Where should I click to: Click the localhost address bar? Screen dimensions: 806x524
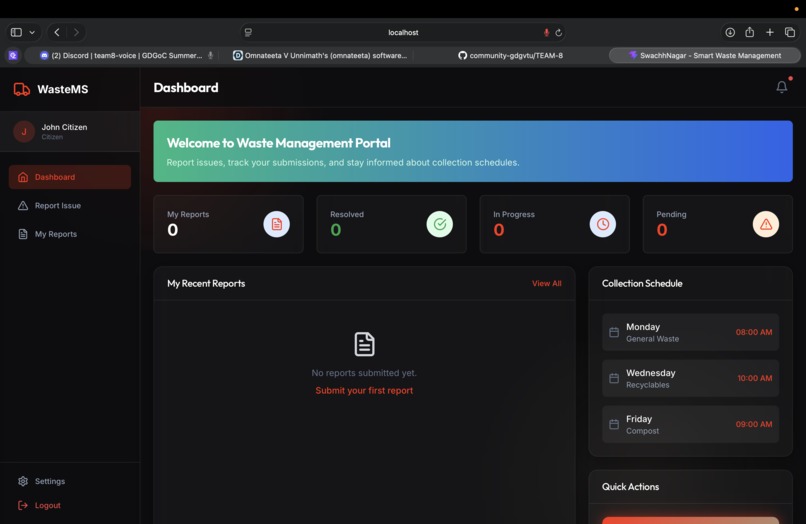[404, 32]
